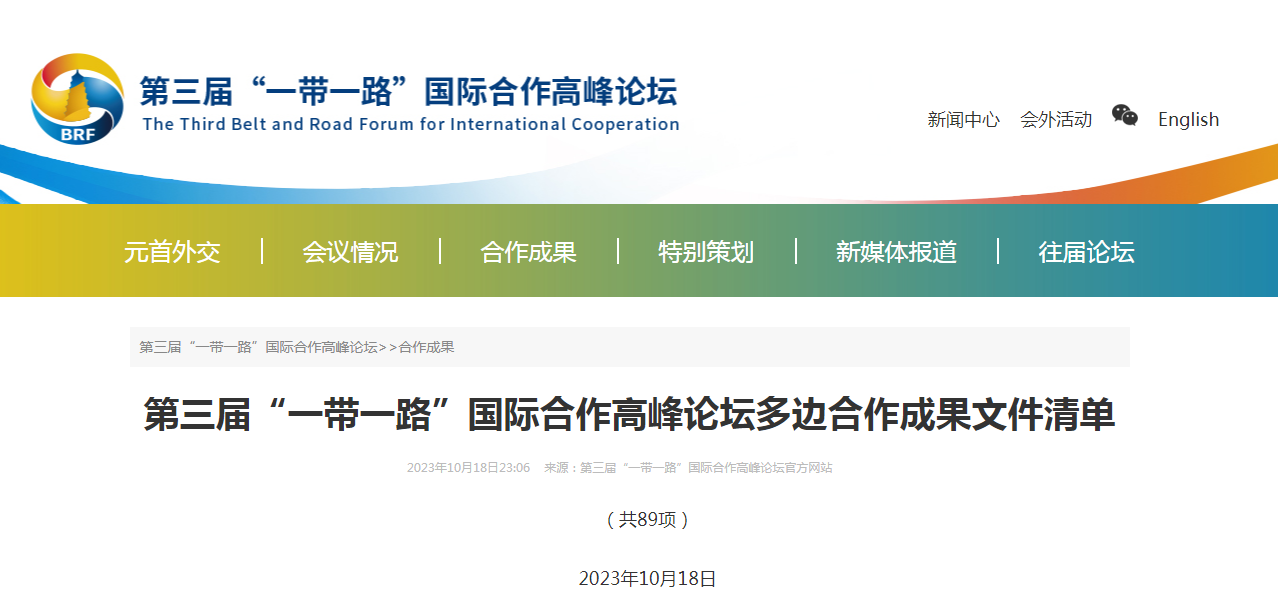Choose 特别策划 from the navigation bar

pyautogui.click(x=706, y=252)
